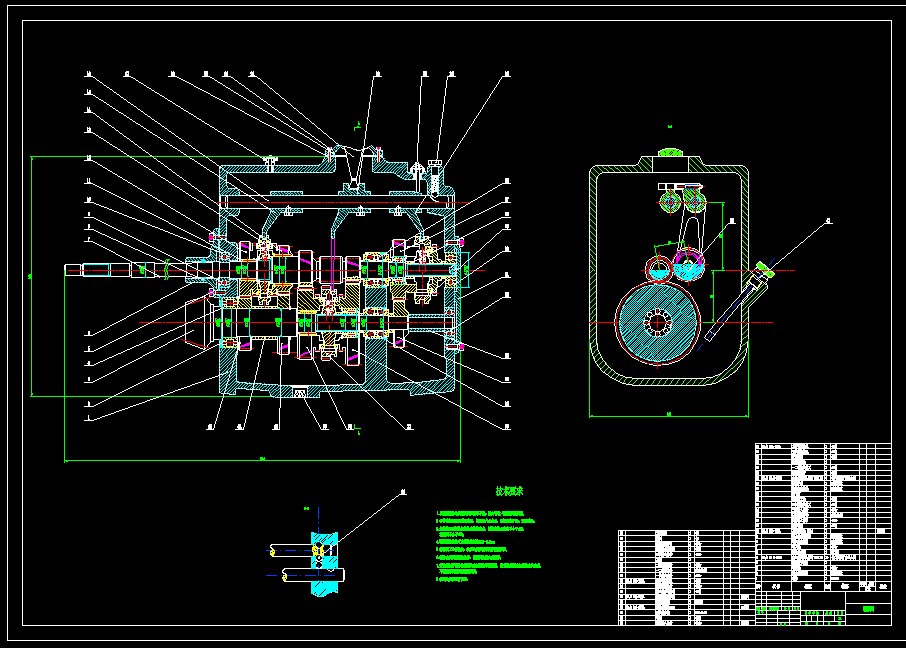This screenshot has width=906, height=648.
Task: Select the overall length dimension line under the main view
Action: (x=262, y=461)
